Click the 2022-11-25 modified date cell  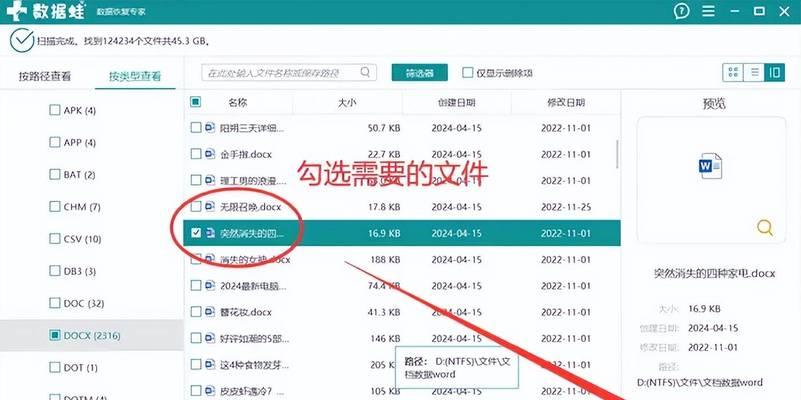pos(566,207)
